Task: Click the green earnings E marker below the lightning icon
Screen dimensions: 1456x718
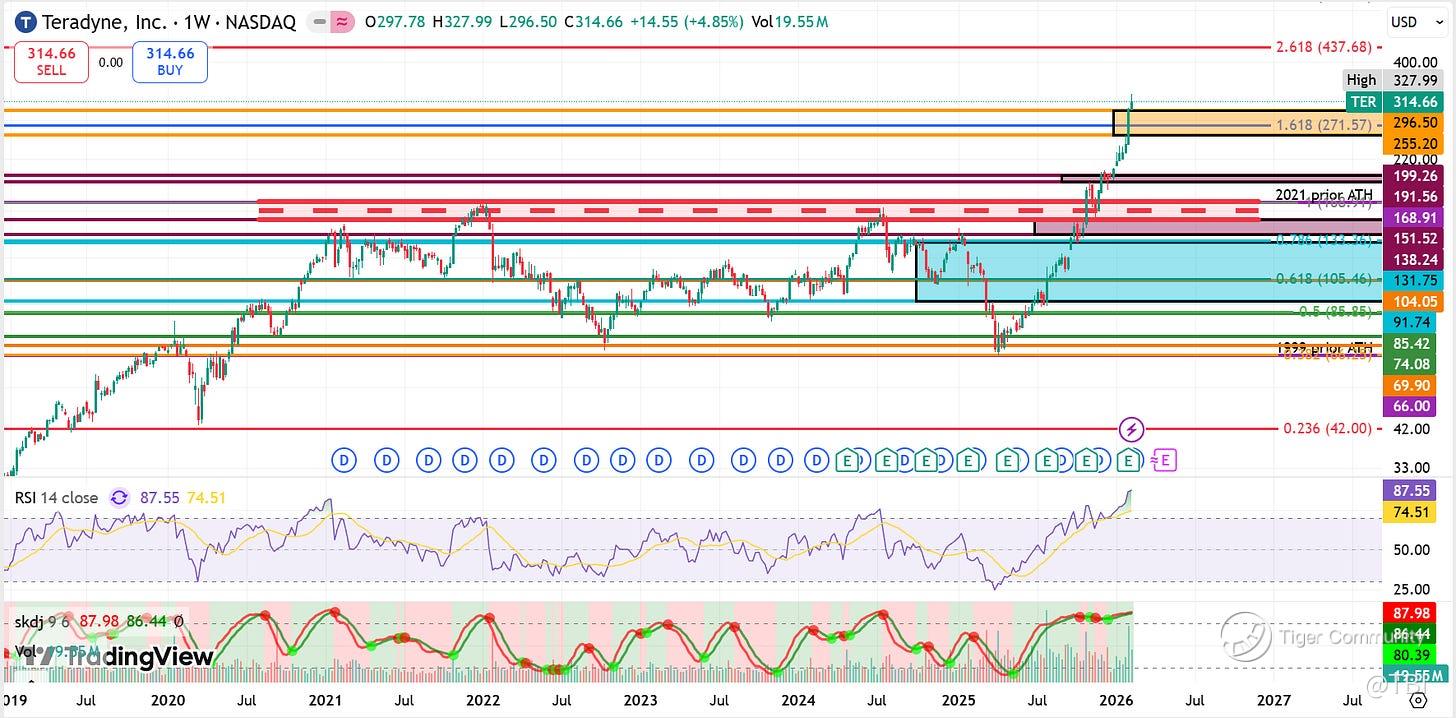Action: click(x=1128, y=460)
